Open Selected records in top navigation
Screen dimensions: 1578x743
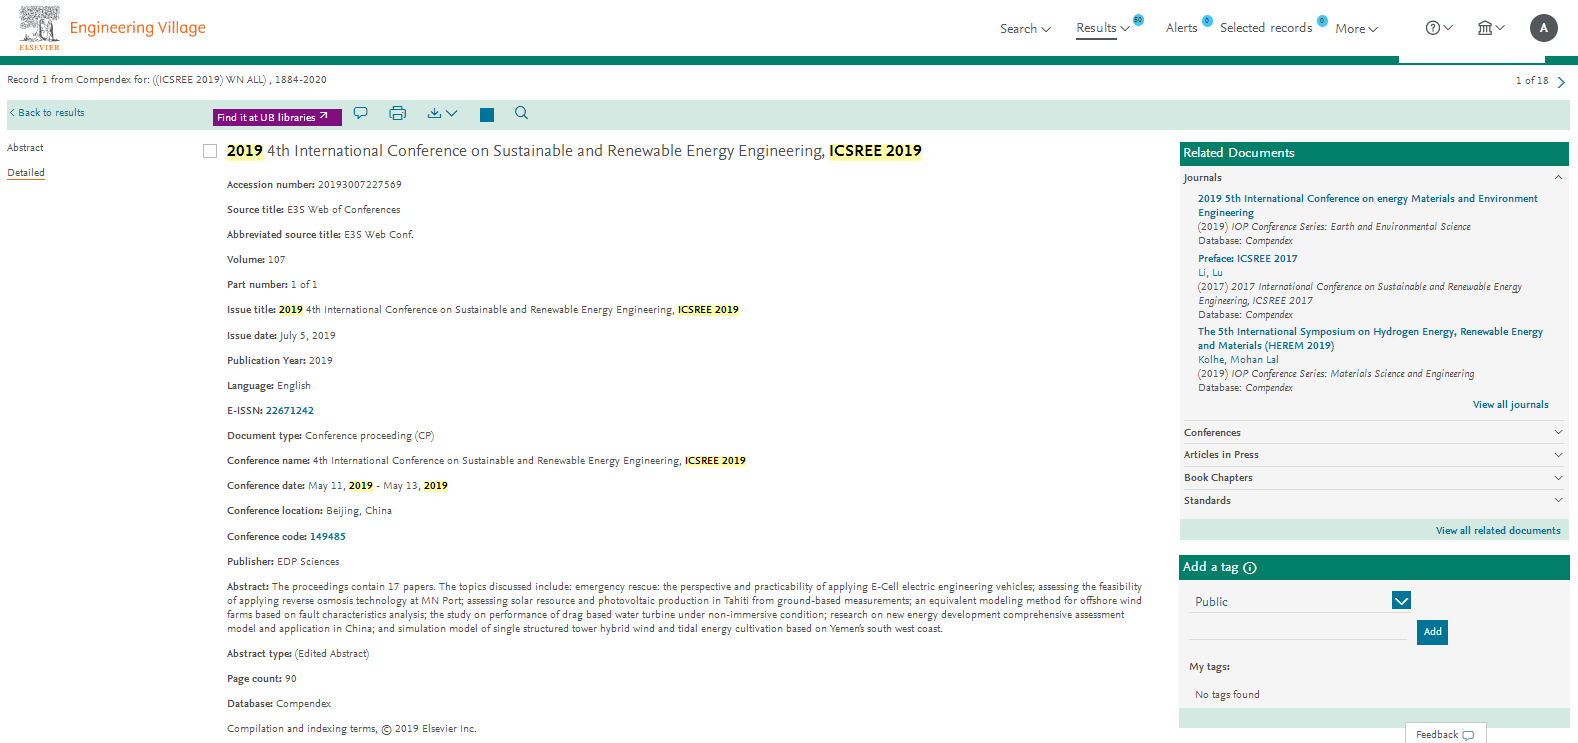coord(1266,28)
